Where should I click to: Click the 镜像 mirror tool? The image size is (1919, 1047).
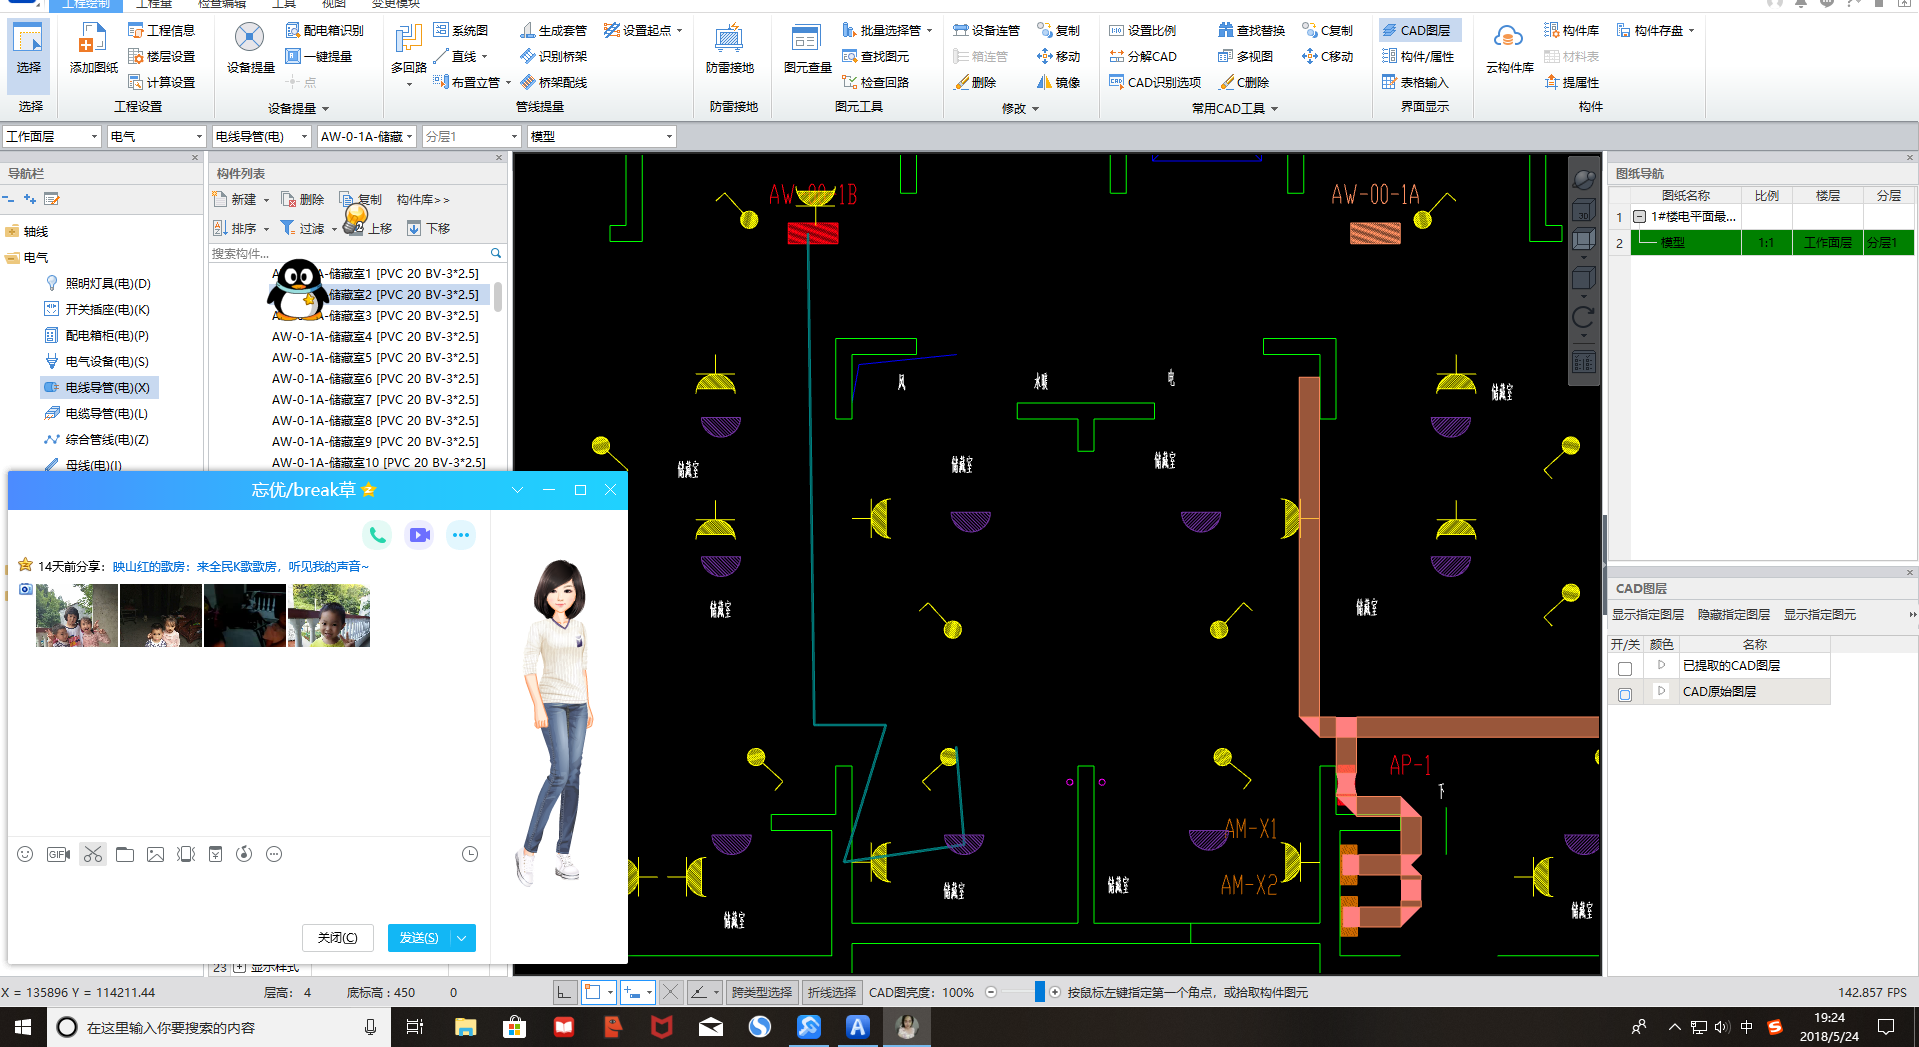pyautogui.click(x=1058, y=83)
